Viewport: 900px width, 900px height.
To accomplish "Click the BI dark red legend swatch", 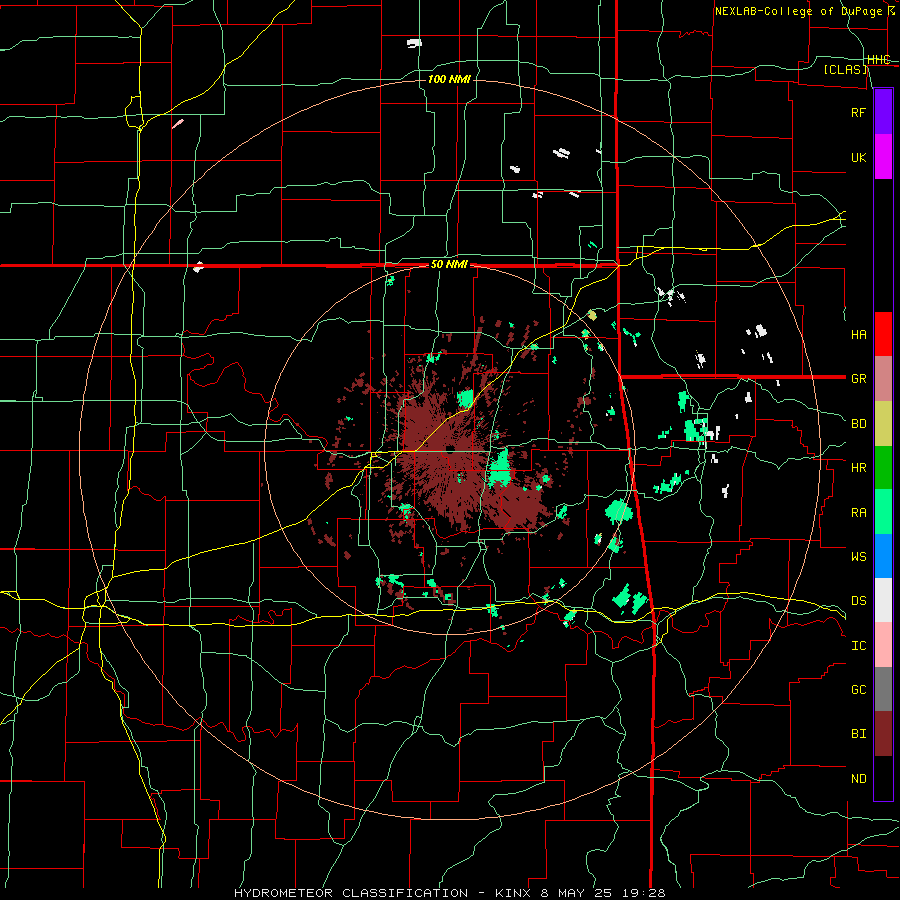I will coord(883,734).
